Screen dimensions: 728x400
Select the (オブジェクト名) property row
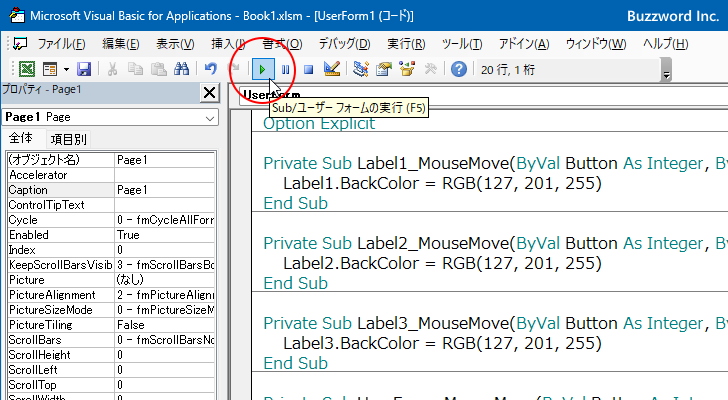[x=111, y=160]
